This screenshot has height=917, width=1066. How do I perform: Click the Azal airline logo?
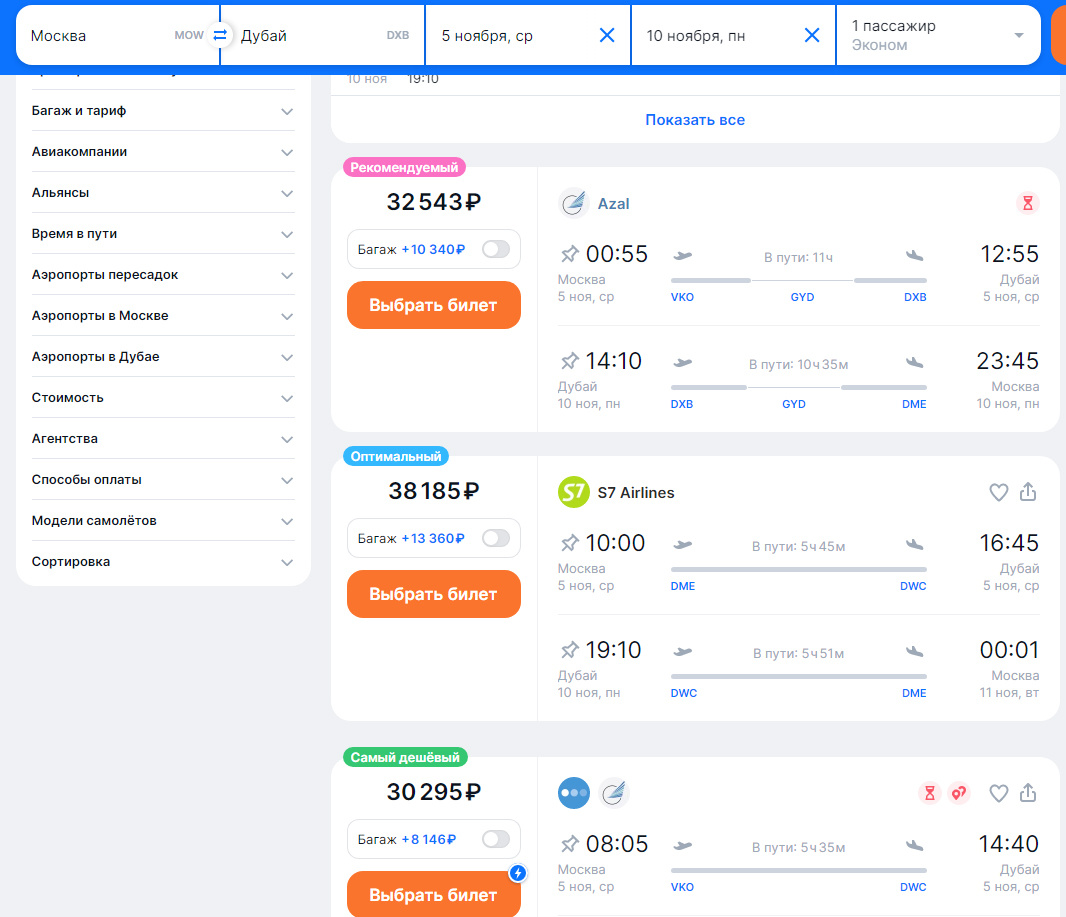tap(573, 203)
